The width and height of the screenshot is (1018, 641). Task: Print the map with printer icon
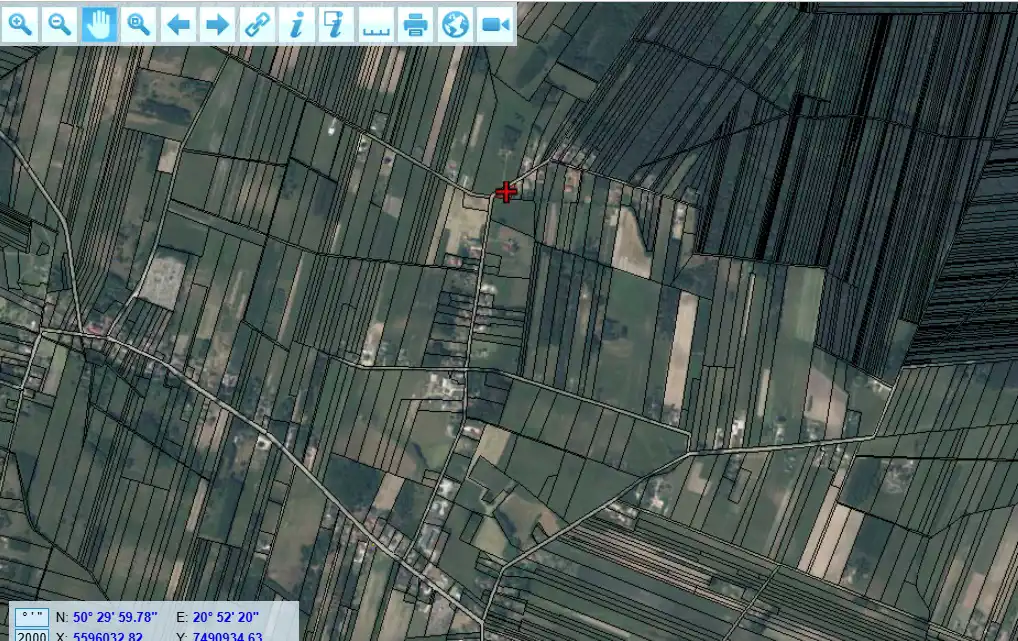coord(415,25)
